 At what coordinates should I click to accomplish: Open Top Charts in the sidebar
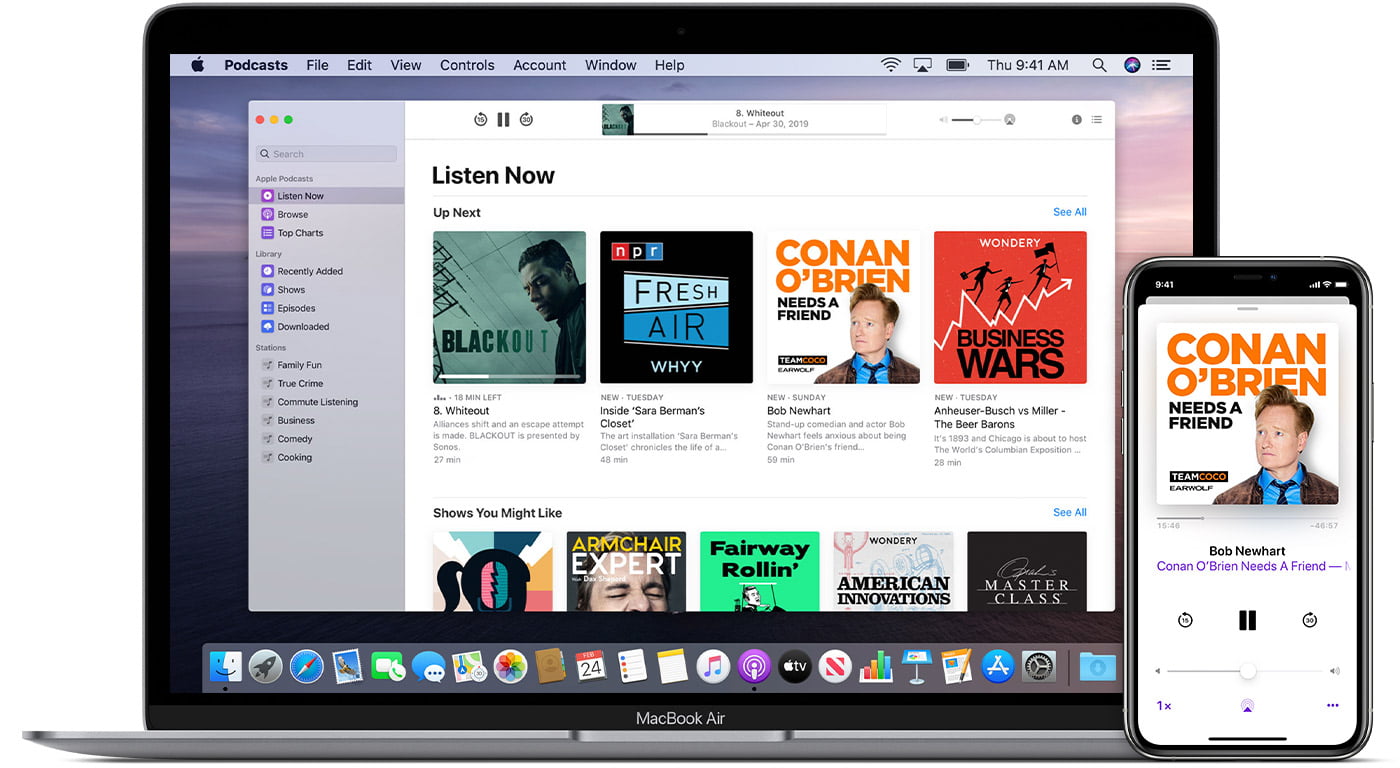pos(294,232)
